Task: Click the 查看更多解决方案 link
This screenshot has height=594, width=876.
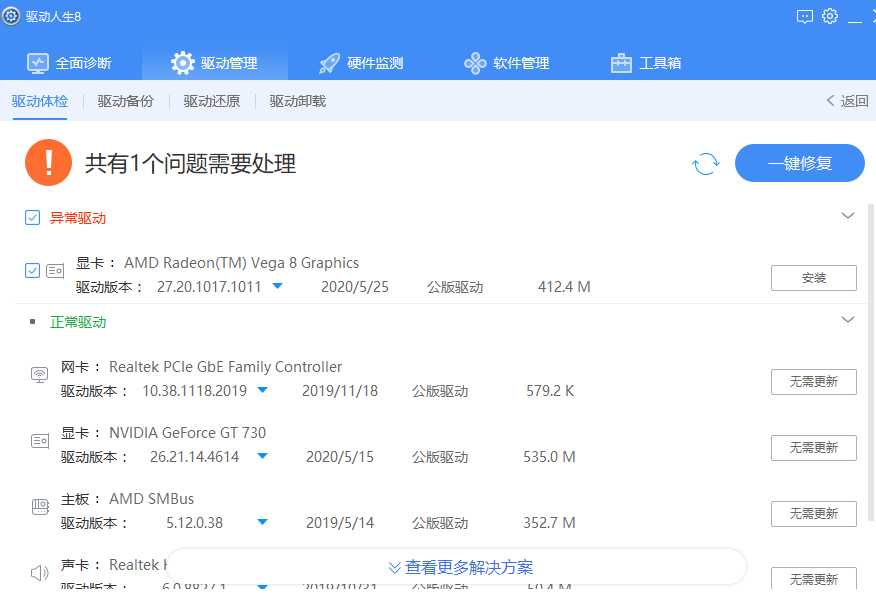Action: pyautogui.click(x=469, y=567)
